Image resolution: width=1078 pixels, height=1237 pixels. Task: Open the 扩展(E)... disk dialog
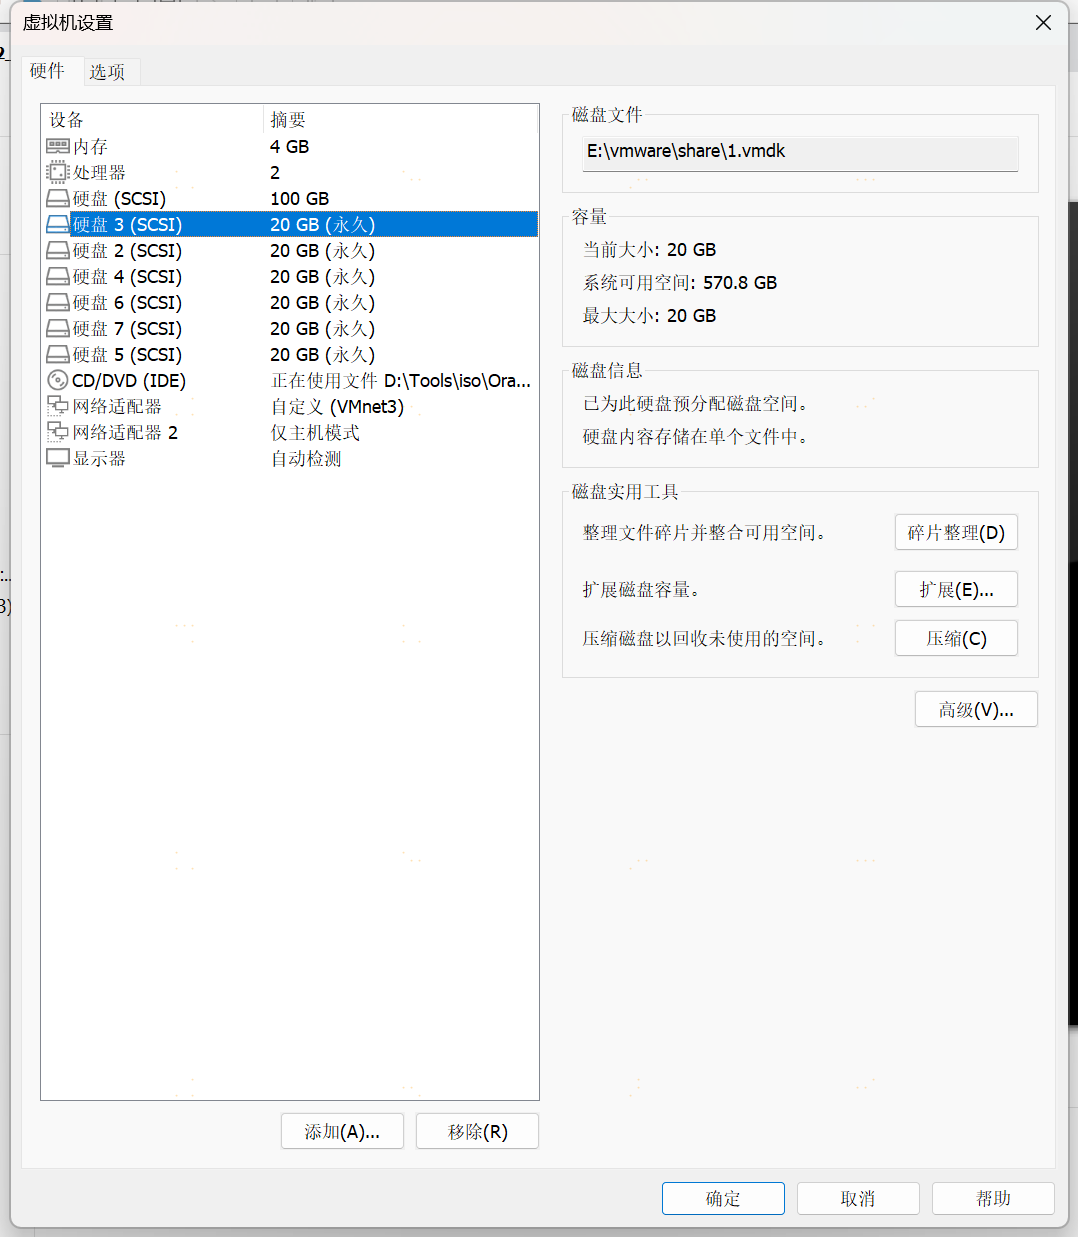coord(956,590)
